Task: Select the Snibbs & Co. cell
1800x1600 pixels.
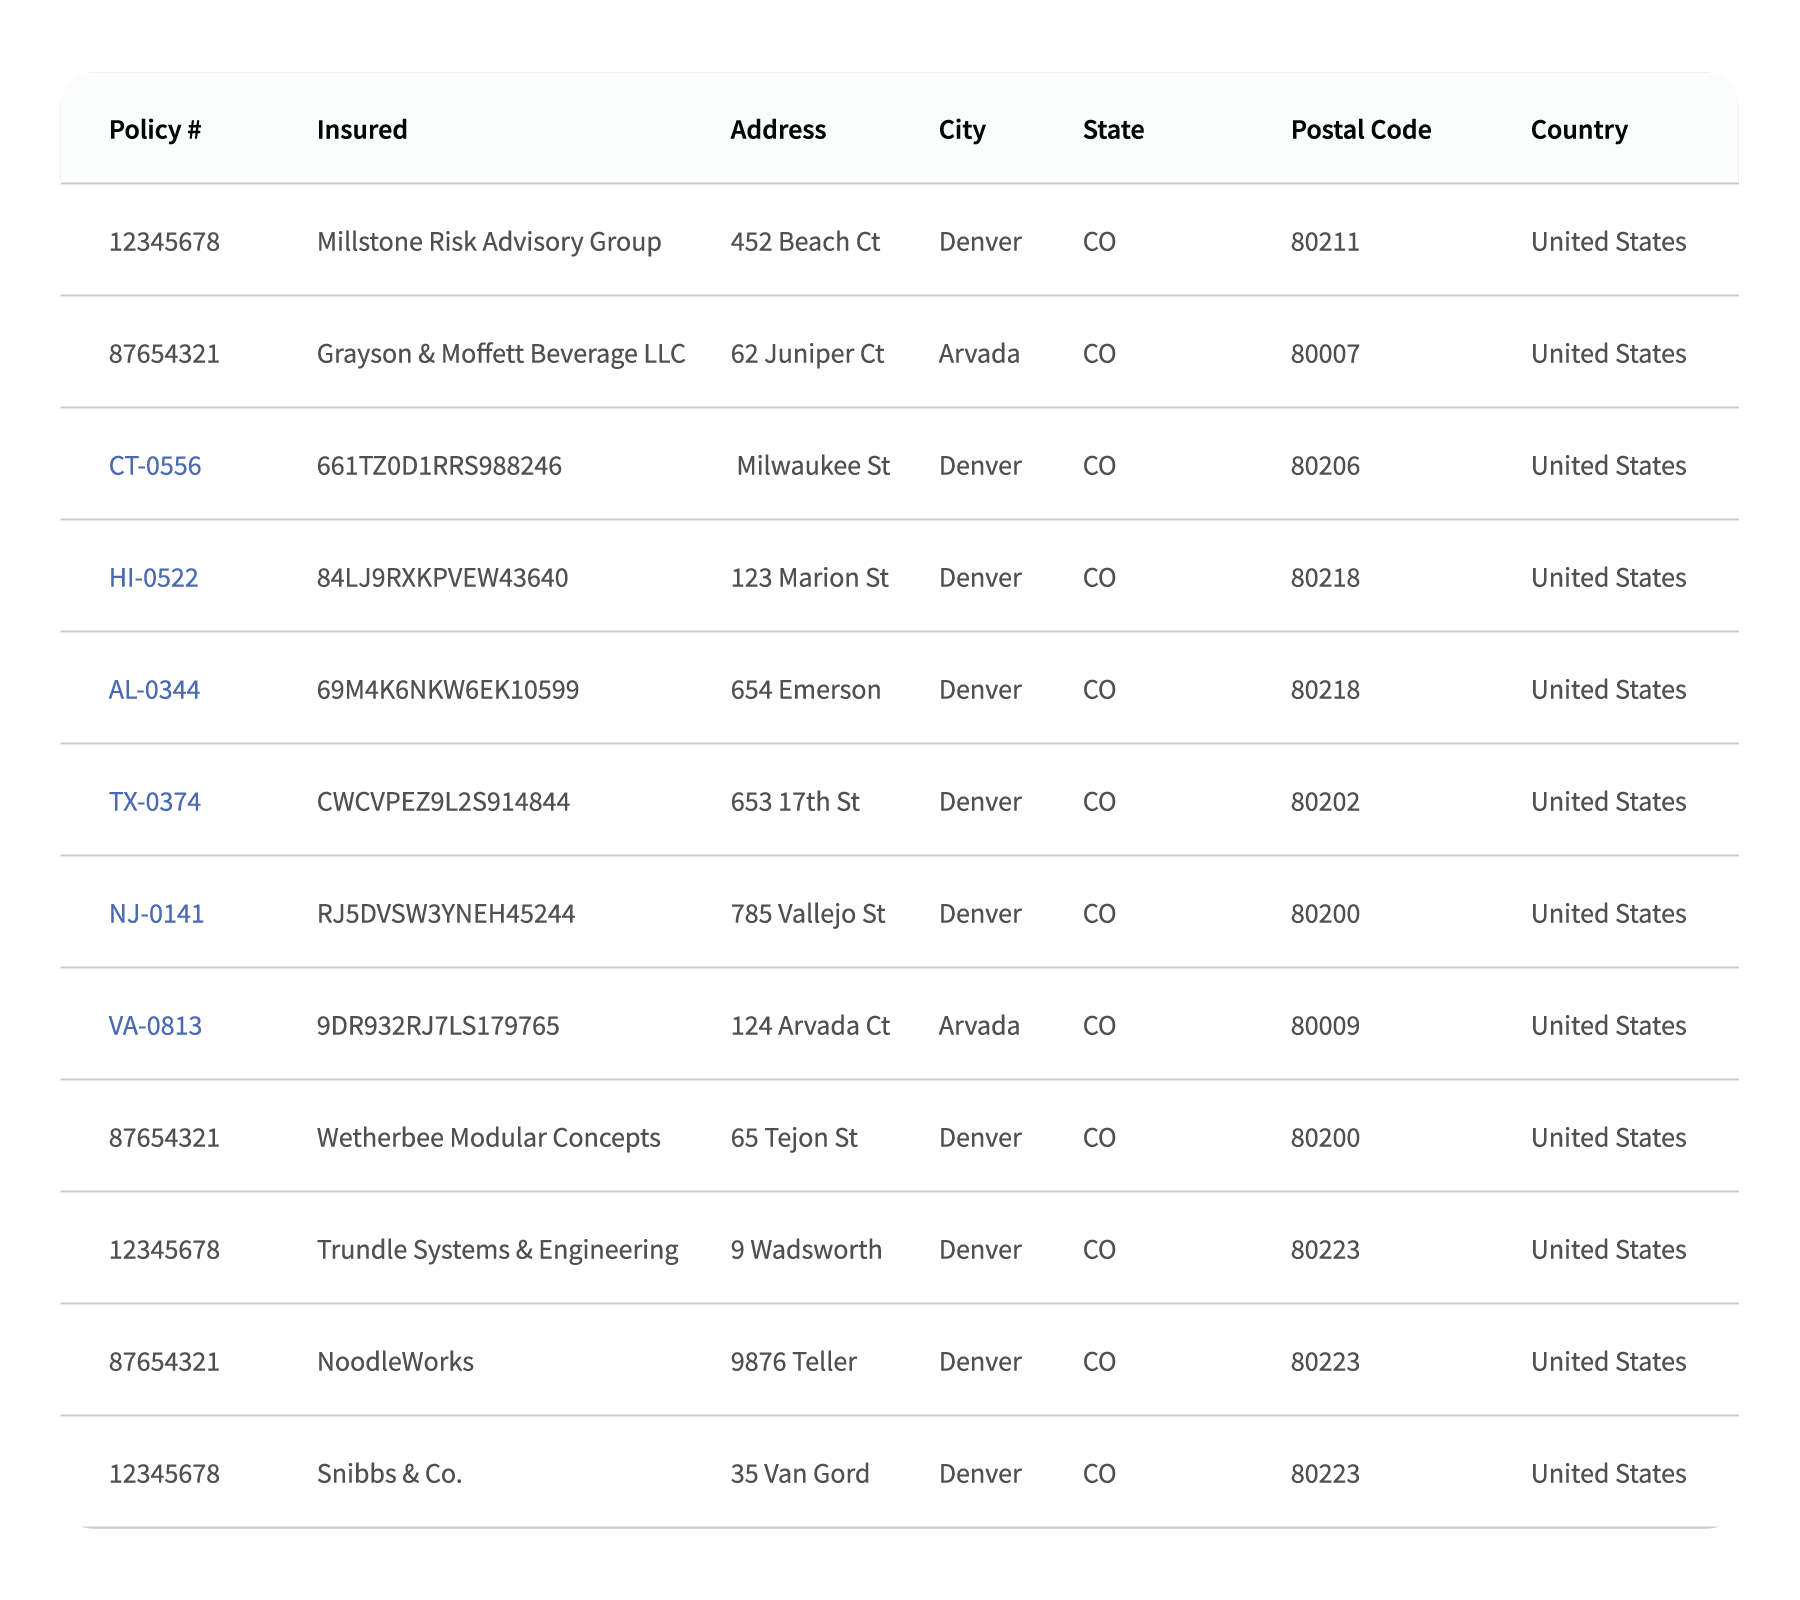Action: (x=389, y=1473)
